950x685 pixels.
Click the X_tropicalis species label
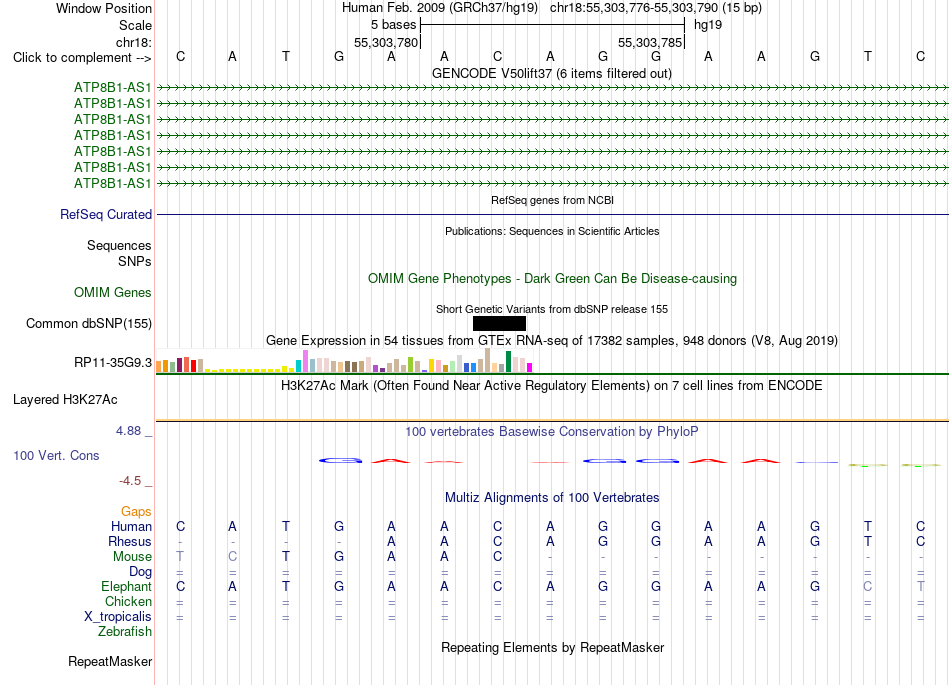click(x=118, y=617)
